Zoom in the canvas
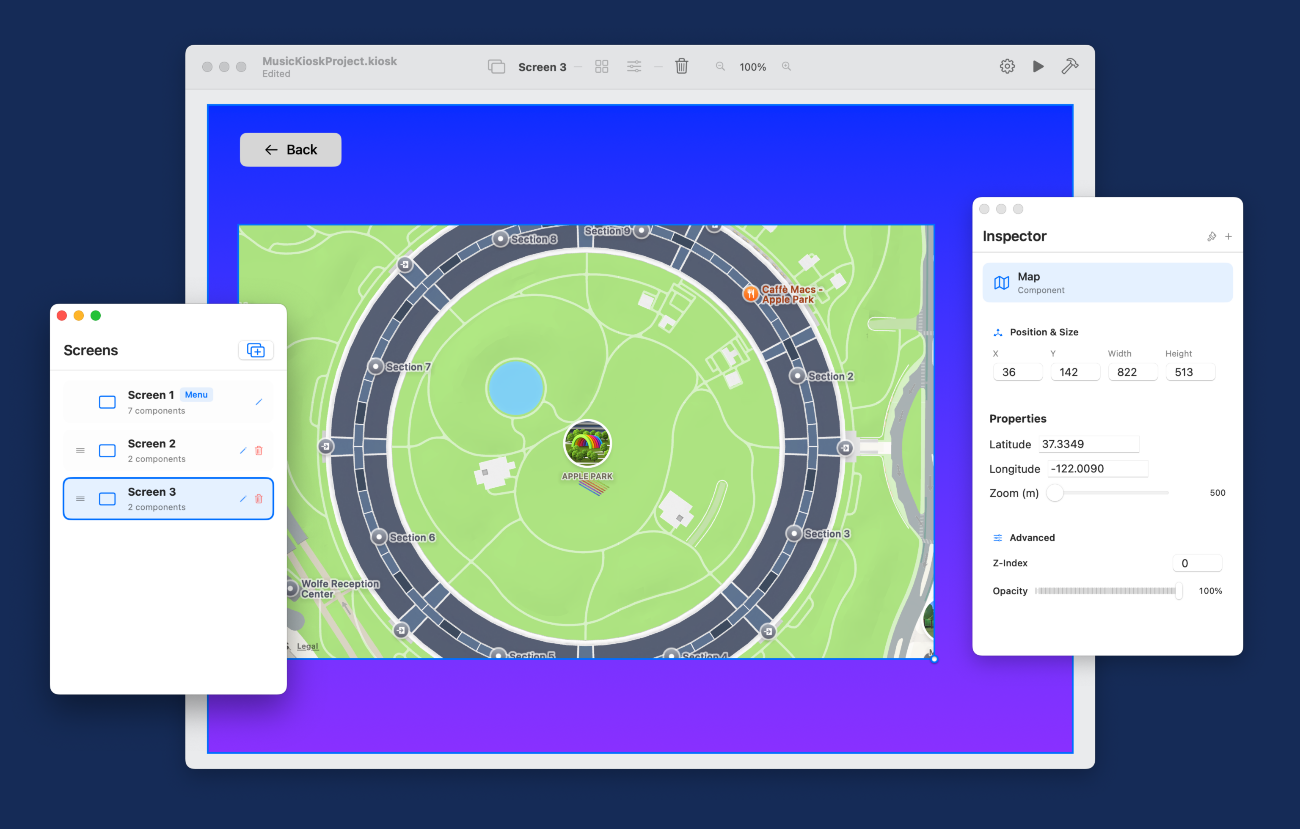This screenshot has height=829, width=1300. [x=786, y=67]
